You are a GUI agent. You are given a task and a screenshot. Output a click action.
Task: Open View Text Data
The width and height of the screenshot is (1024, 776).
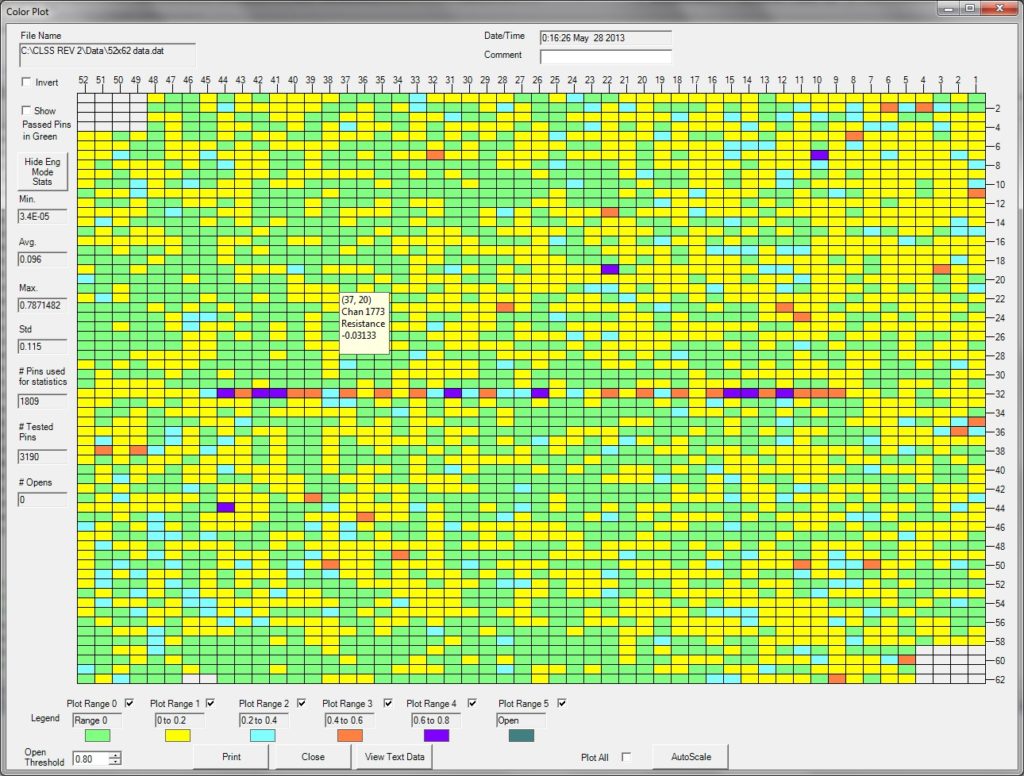pyautogui.click(x=396, y=757)
